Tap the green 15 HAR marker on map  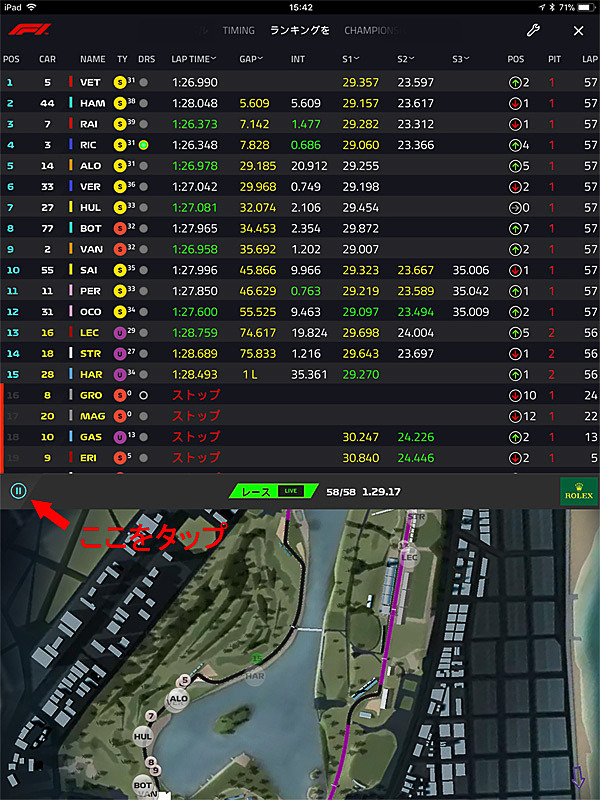pyautogui.click(x=257, y=659)
